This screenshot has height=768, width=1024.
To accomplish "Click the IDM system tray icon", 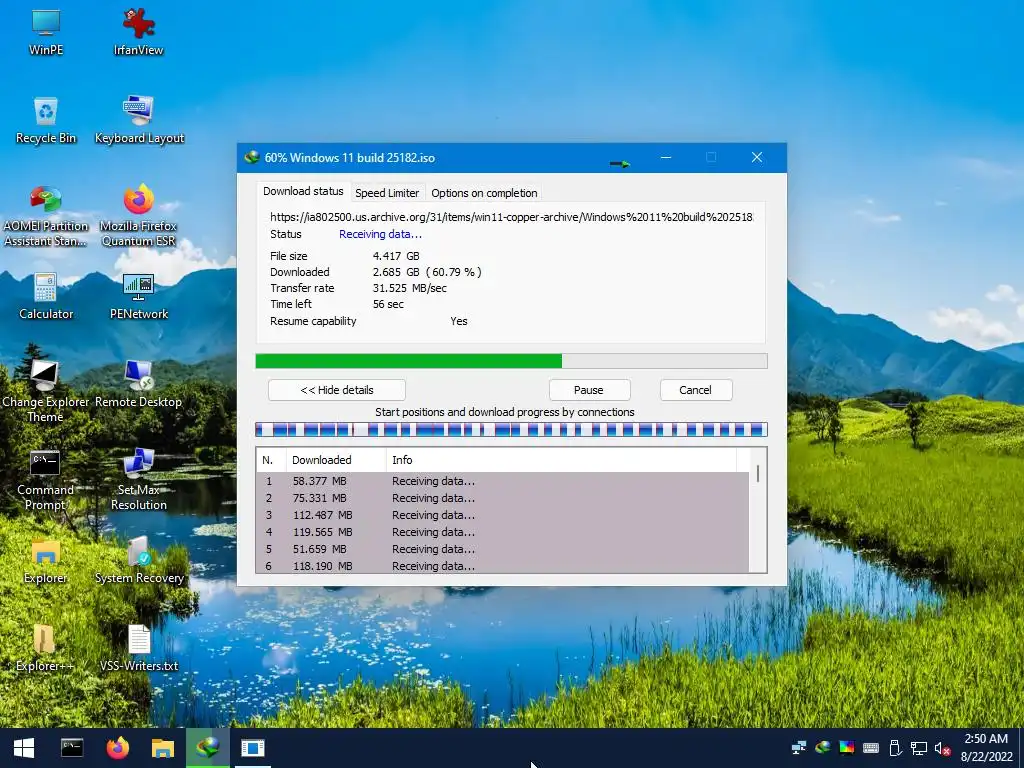I will pyautogui.click(x=823, y=748).
